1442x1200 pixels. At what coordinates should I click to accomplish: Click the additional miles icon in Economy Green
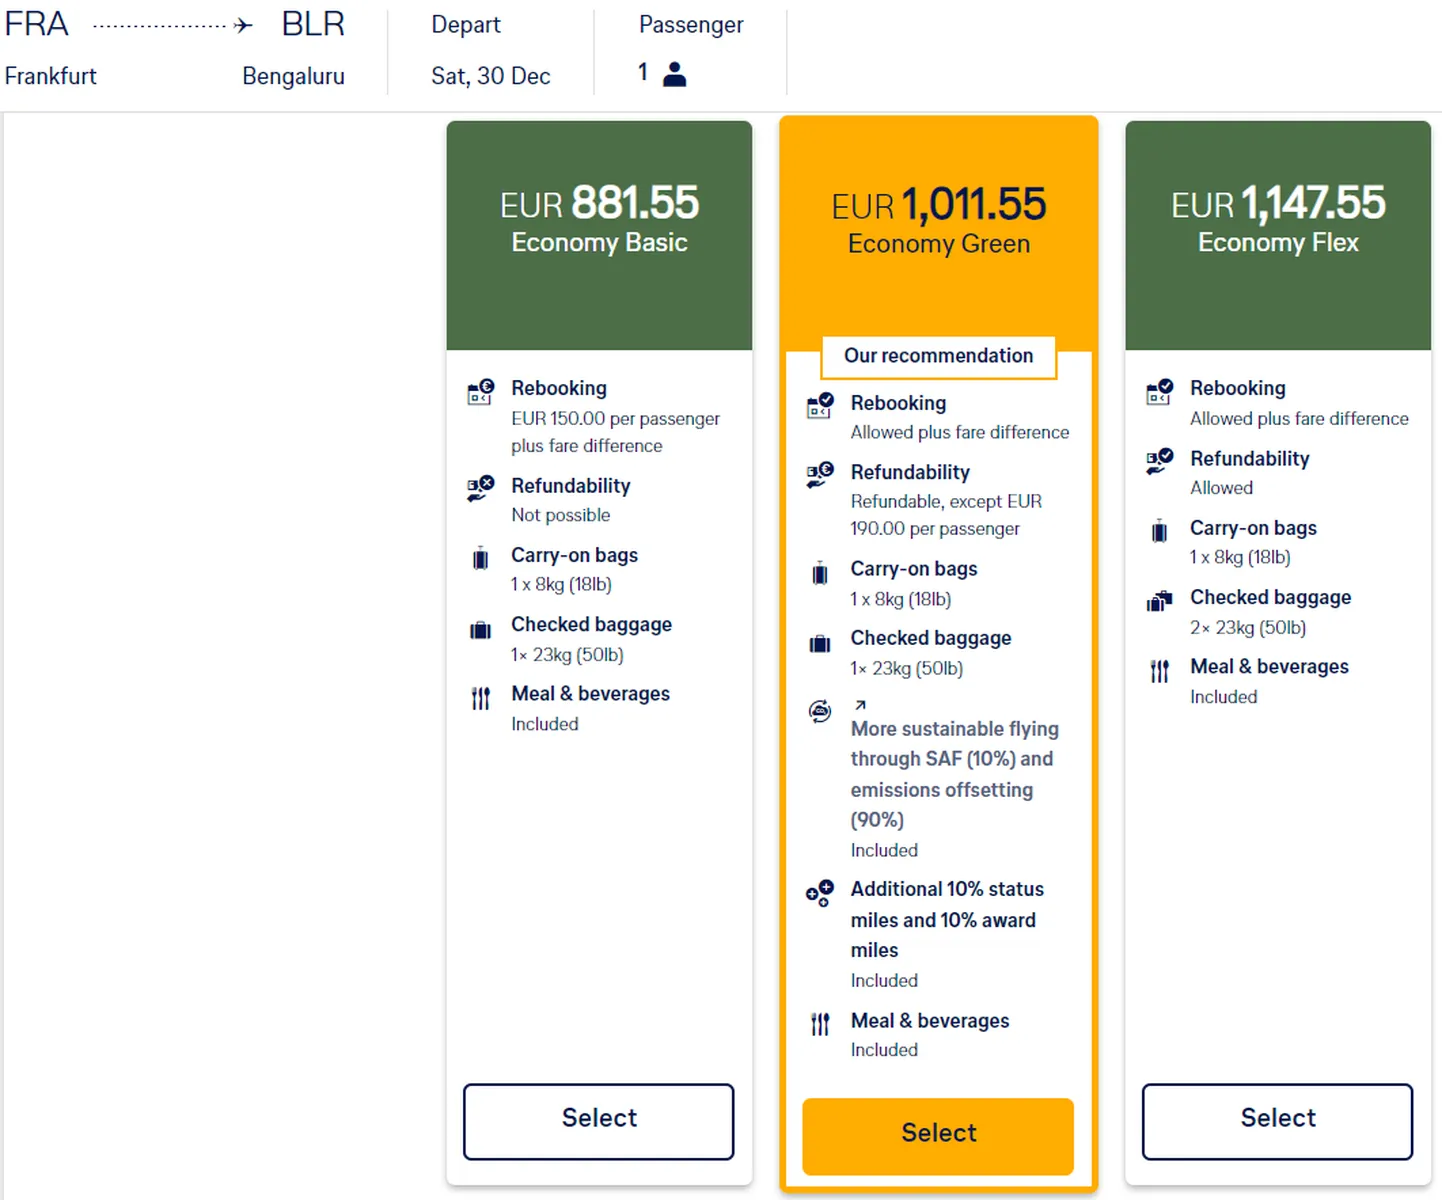pos(820,893)
